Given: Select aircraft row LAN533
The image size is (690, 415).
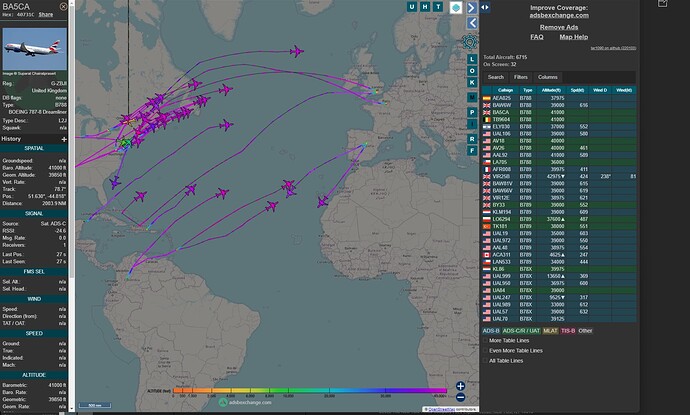Looking at the screenshot, I should pyautogui.click(x=559, y=262).
